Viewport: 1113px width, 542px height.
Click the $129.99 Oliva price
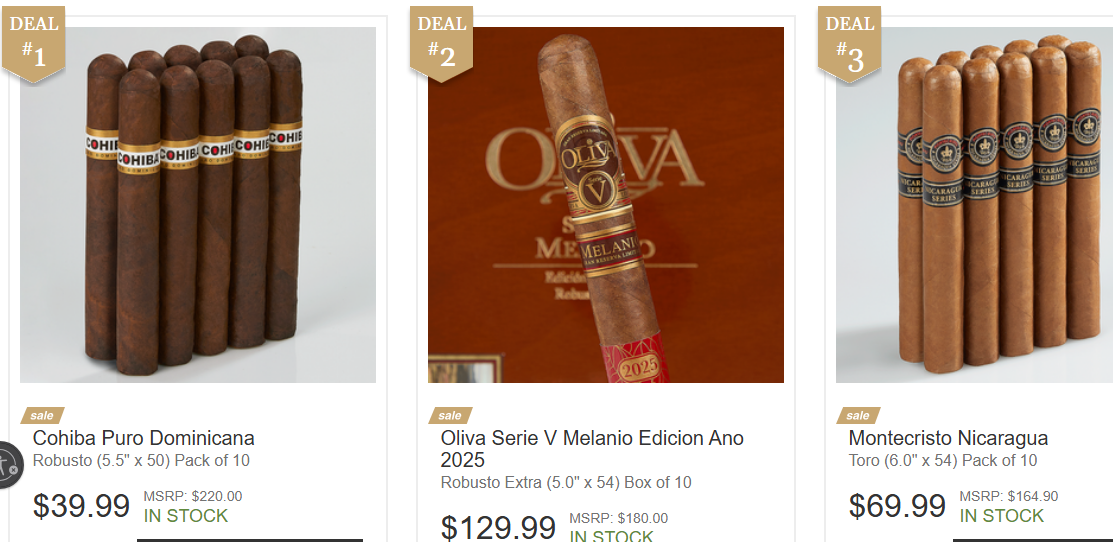point(498,528)
